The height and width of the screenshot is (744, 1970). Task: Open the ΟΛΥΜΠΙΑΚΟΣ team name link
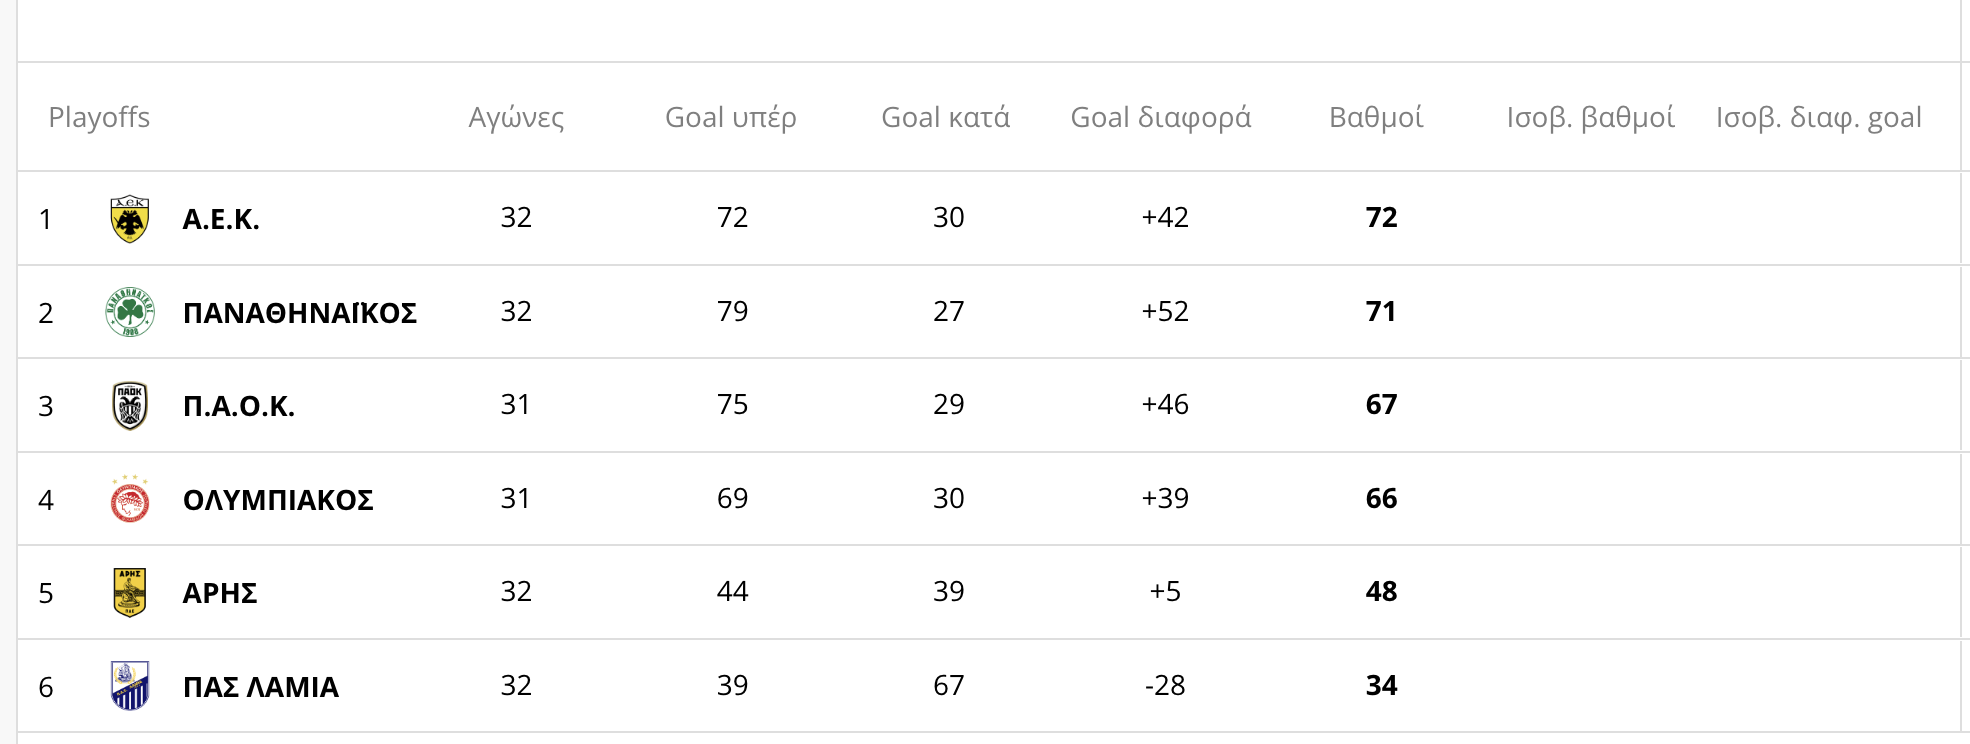(x=278, y=500)
